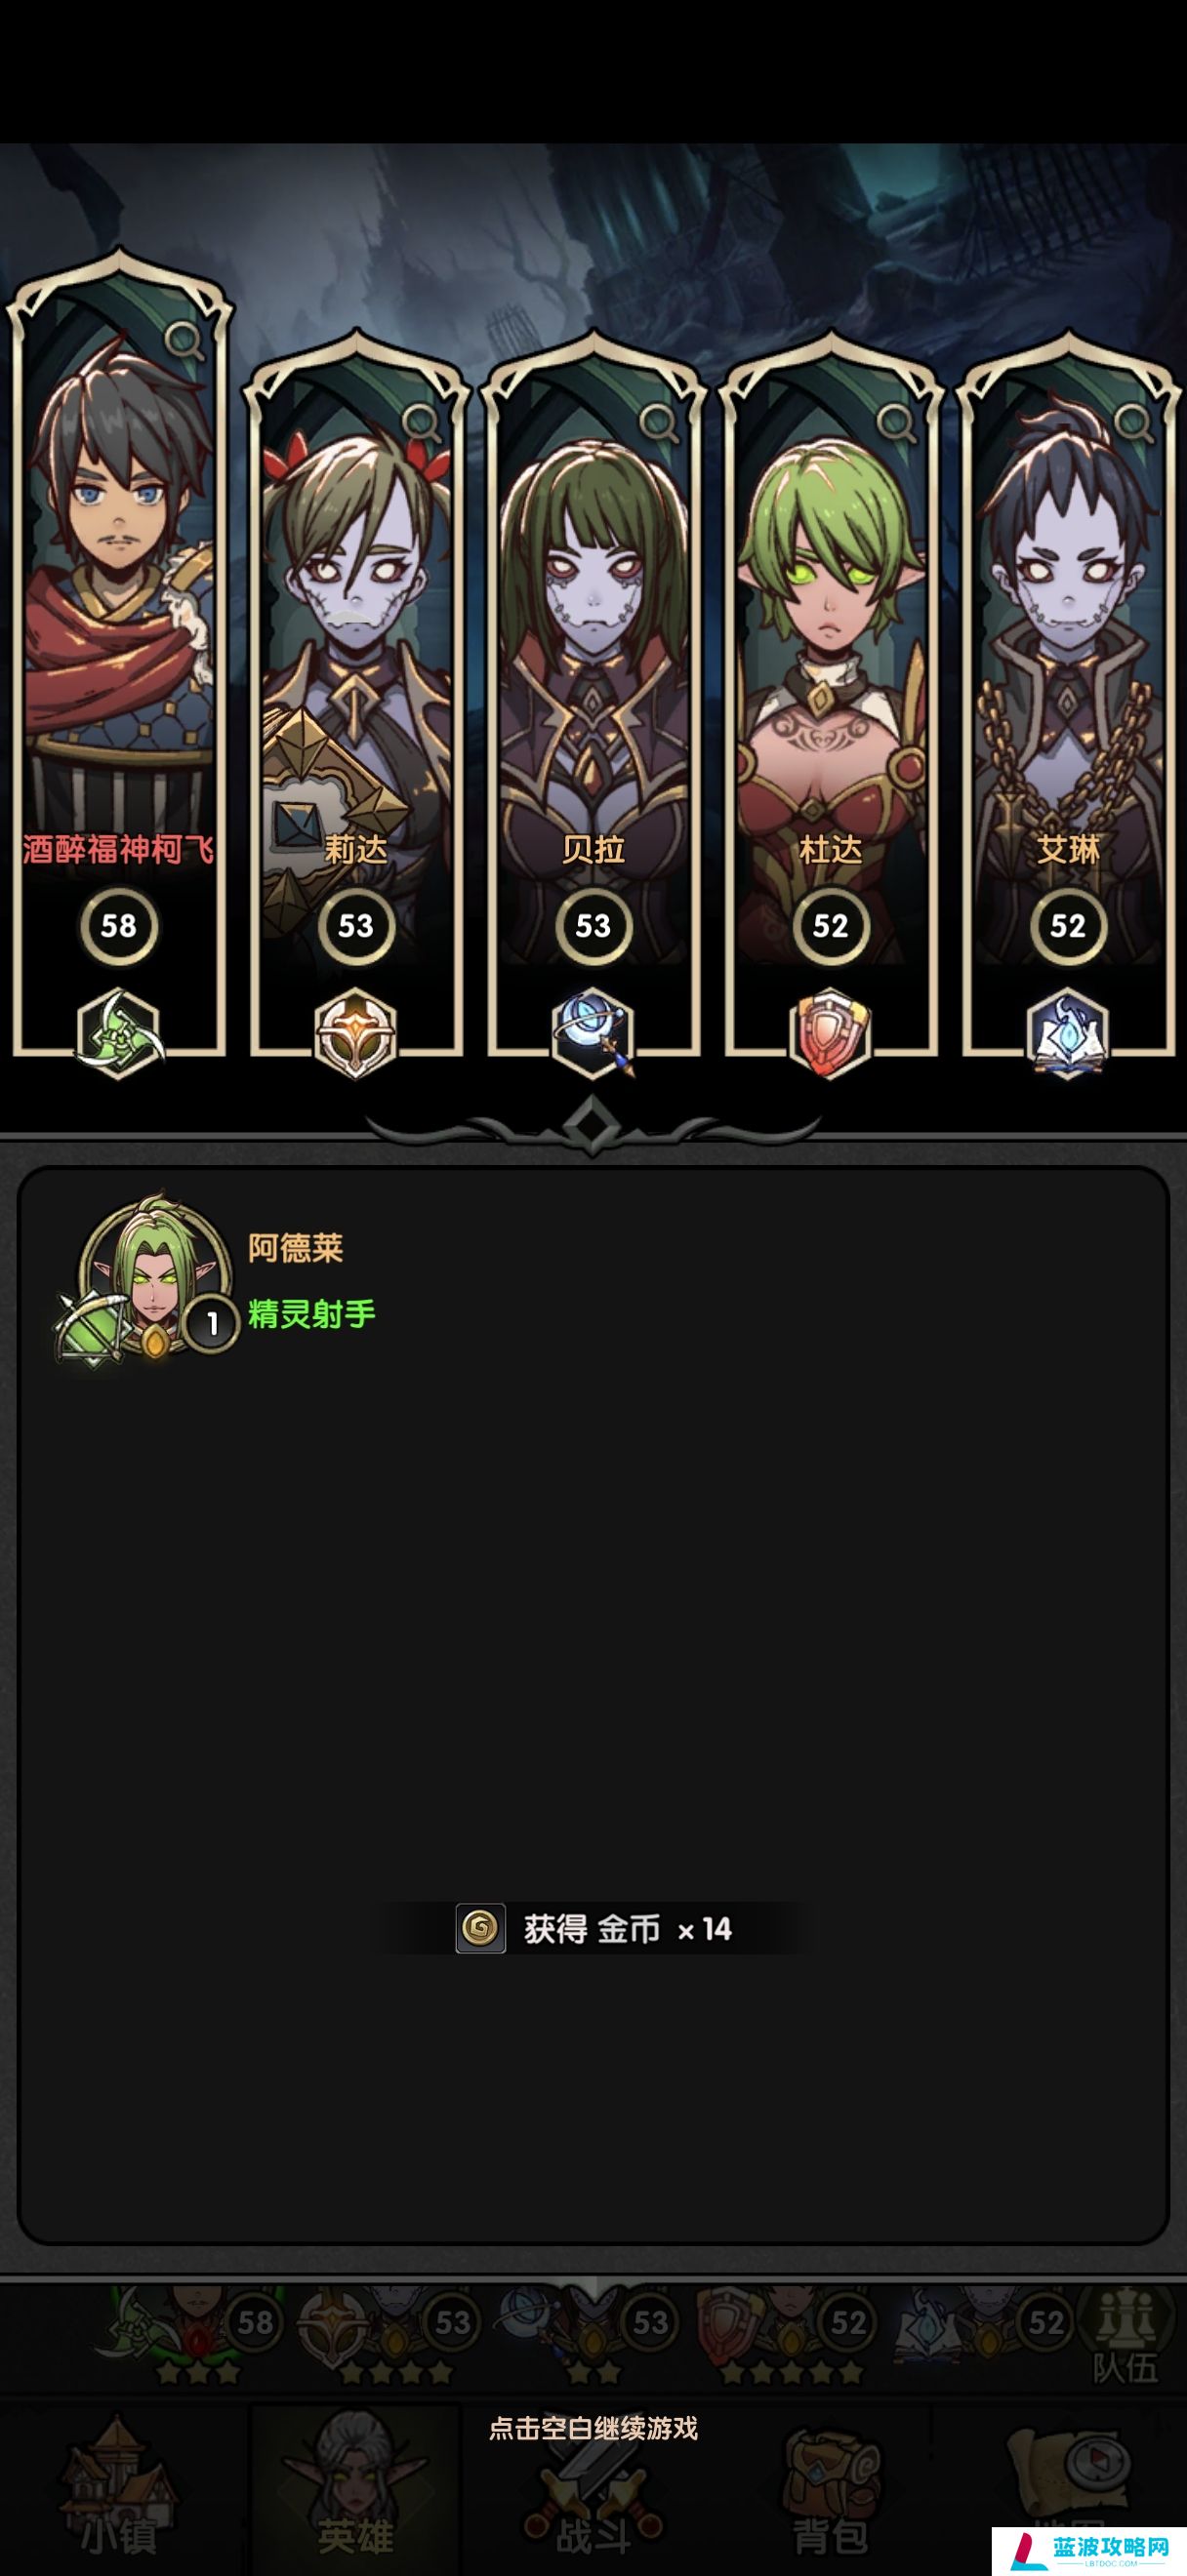Open 英雄 tab in bottom bar

354,2489
